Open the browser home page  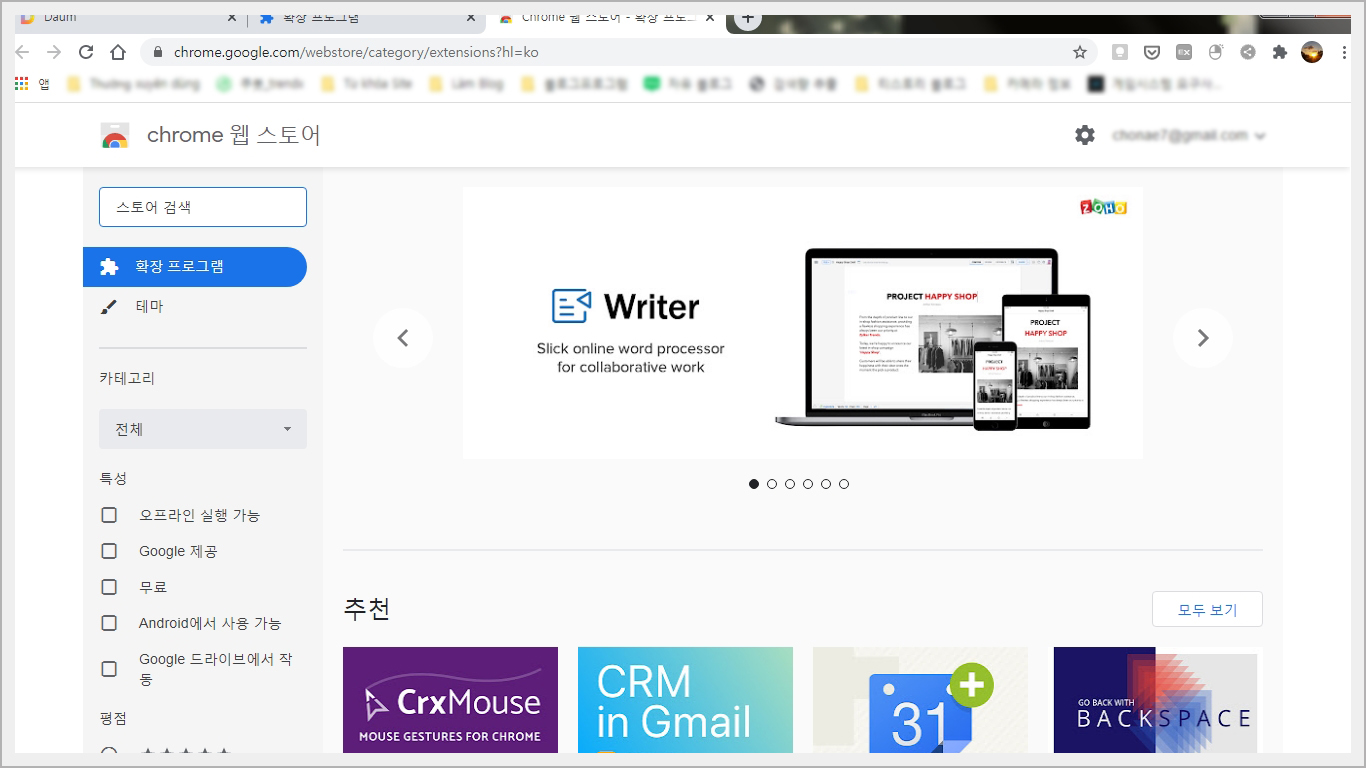(118, 52)
